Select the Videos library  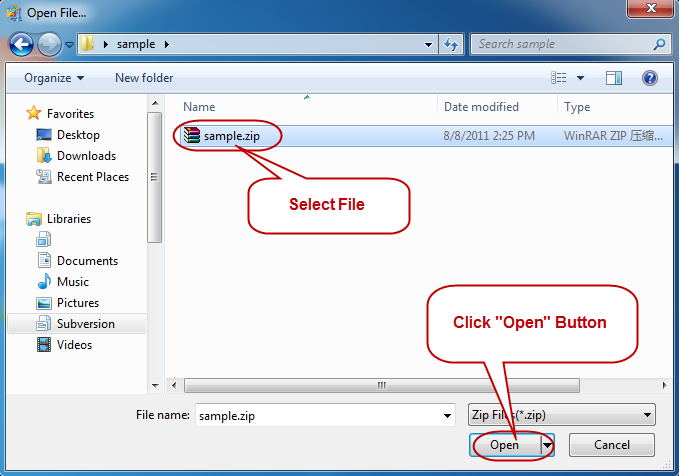[x=74, y=345]
